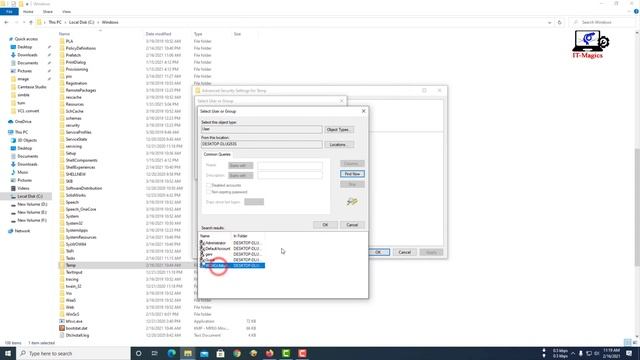Click 'This PC' in the address breadcrumb

(55, 22)
